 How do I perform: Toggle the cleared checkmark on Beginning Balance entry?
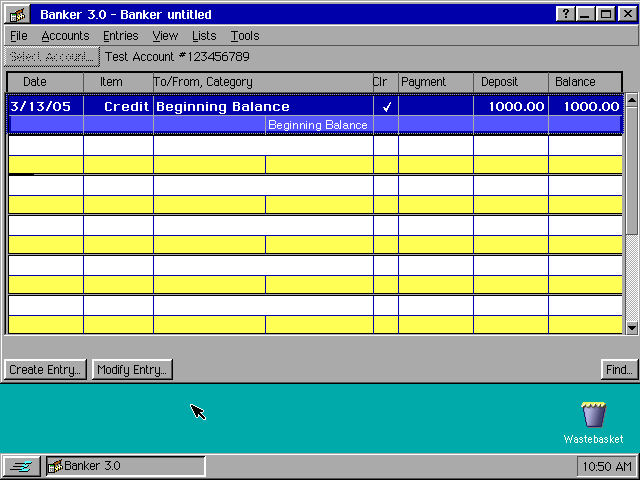386,107
